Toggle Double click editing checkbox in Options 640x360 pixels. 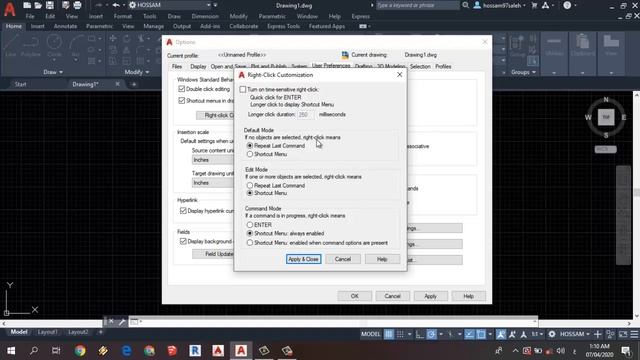coord(182,89)
